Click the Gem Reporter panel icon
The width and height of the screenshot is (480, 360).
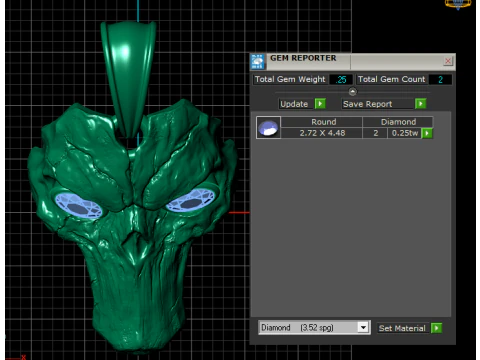(x=257, y=62)
